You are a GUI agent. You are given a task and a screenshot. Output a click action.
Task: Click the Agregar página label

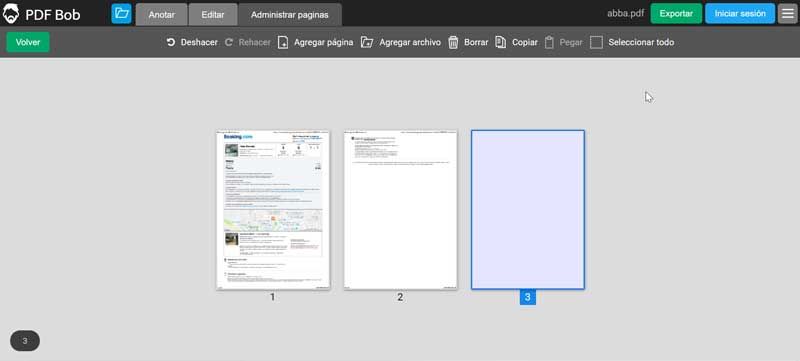coord(323,42)
